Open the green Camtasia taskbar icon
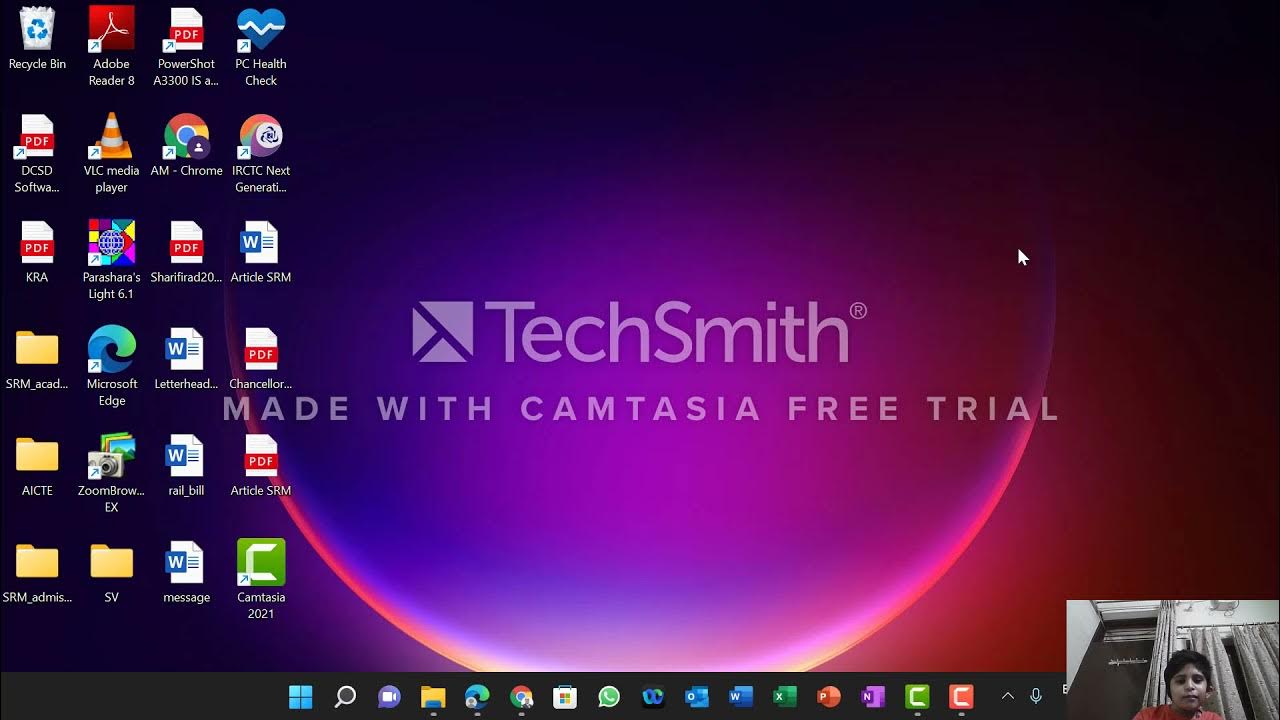This screenshot has height=720, width=1280. point(917,697)
